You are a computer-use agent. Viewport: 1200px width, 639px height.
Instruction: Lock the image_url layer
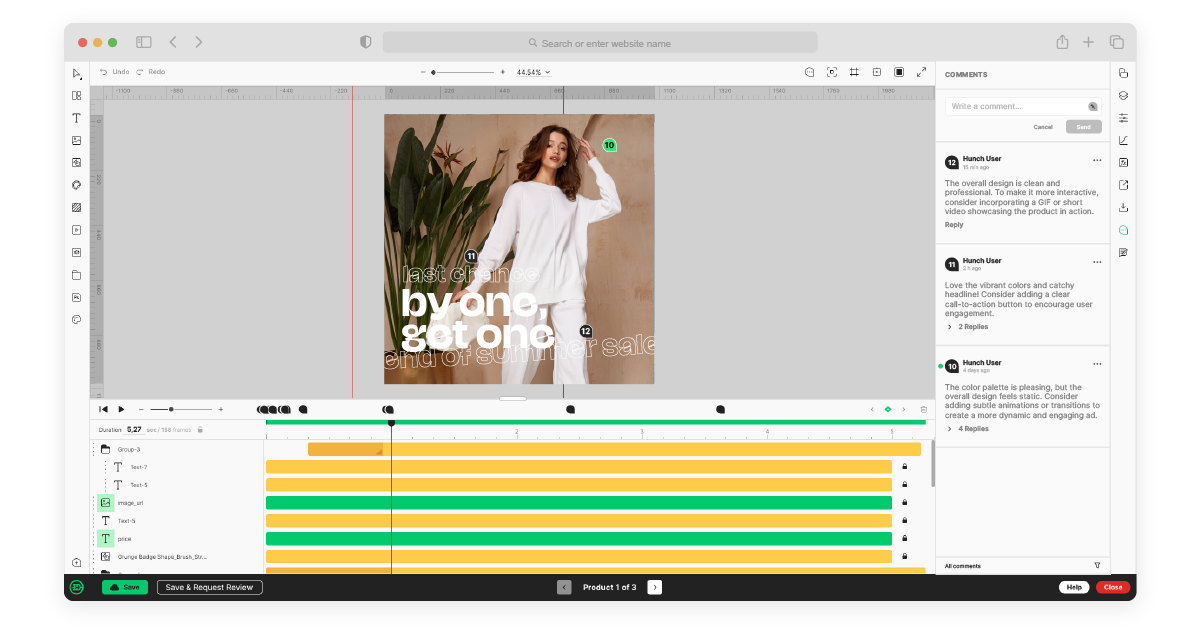[905, 502]
